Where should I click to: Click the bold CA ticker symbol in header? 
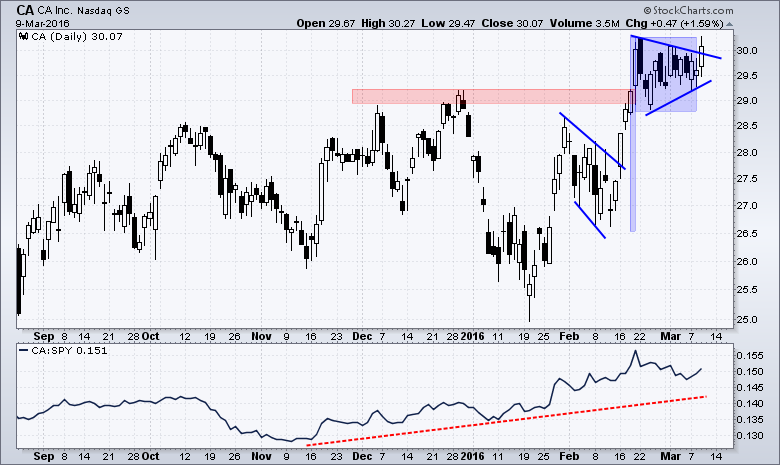point(25,10)
